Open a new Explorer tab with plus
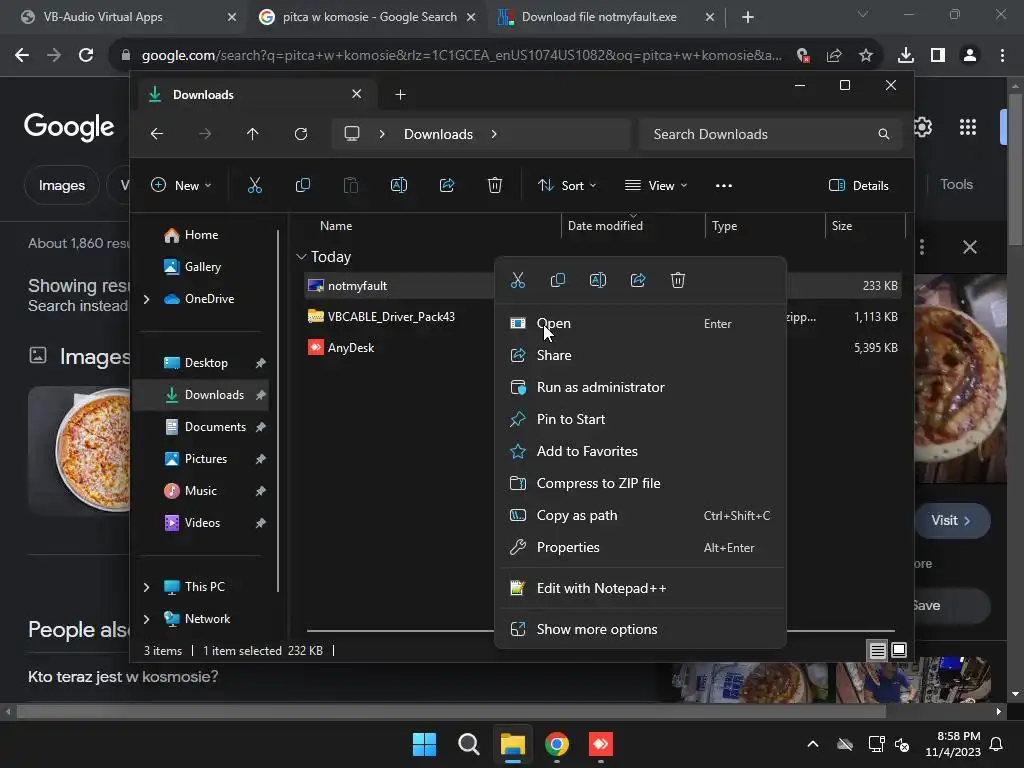Viewport: 1024px width, 768px height. pos(400,95)
